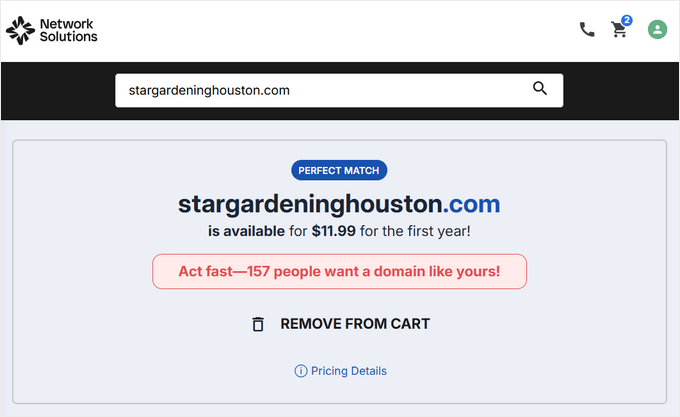
Task: Open the shopping cart icon
Action: point(619,29)
